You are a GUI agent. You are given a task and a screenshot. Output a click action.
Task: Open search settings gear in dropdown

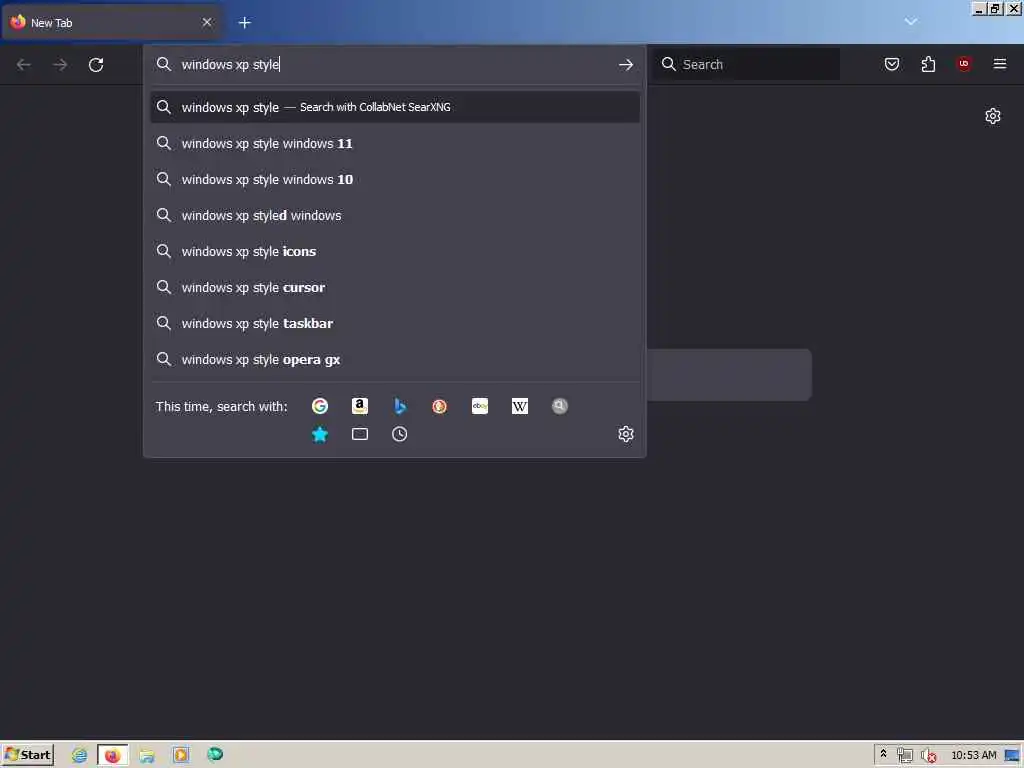pyautogui.click(x=626, y=434)
